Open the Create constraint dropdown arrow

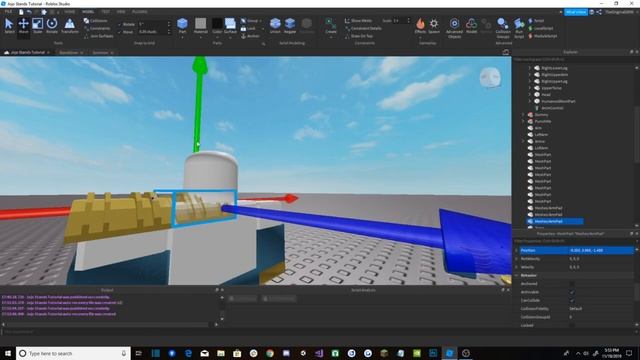(331, 38)
